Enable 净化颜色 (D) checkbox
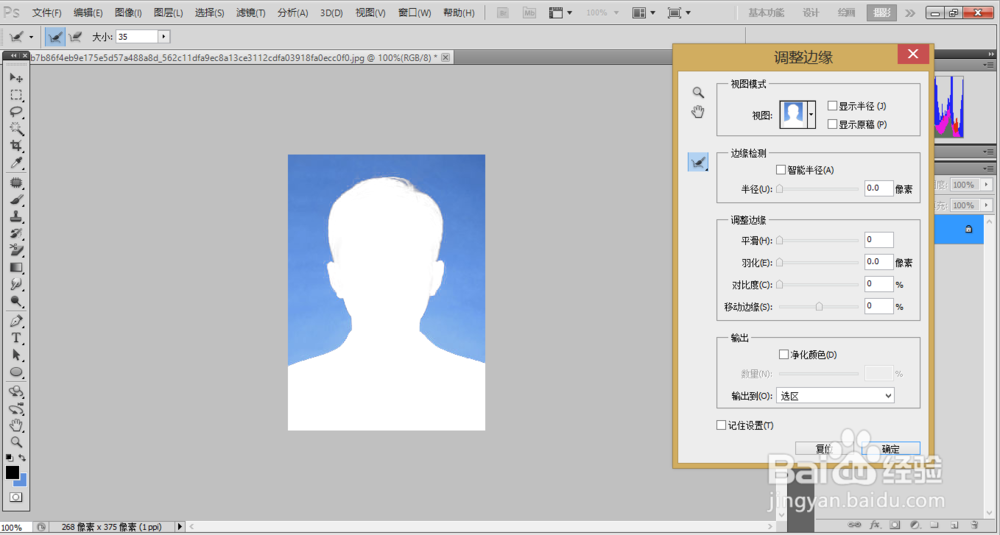Screen dimensions: 1000x535 (x=784, y=354)
